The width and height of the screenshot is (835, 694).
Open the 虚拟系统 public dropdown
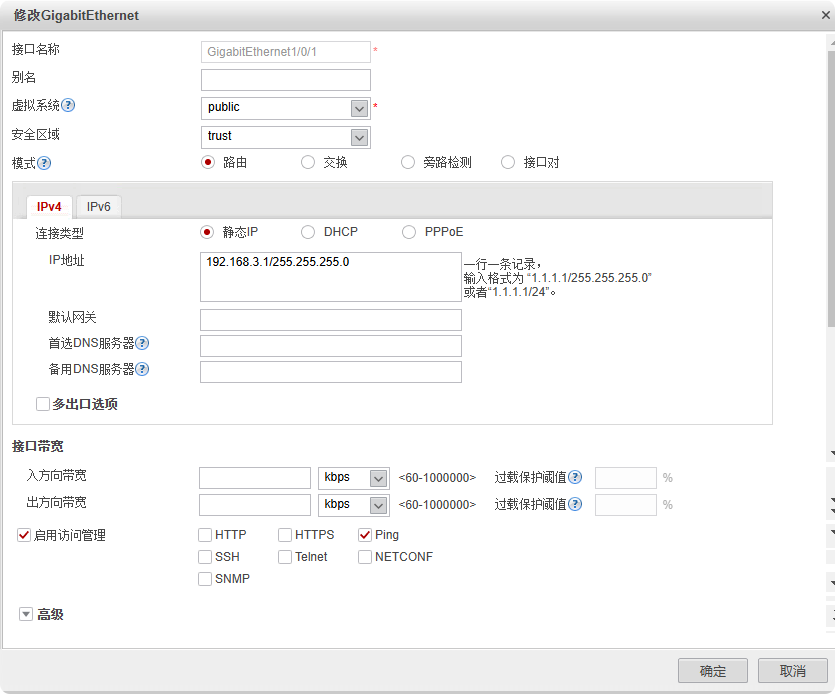(x=359, y=108)
